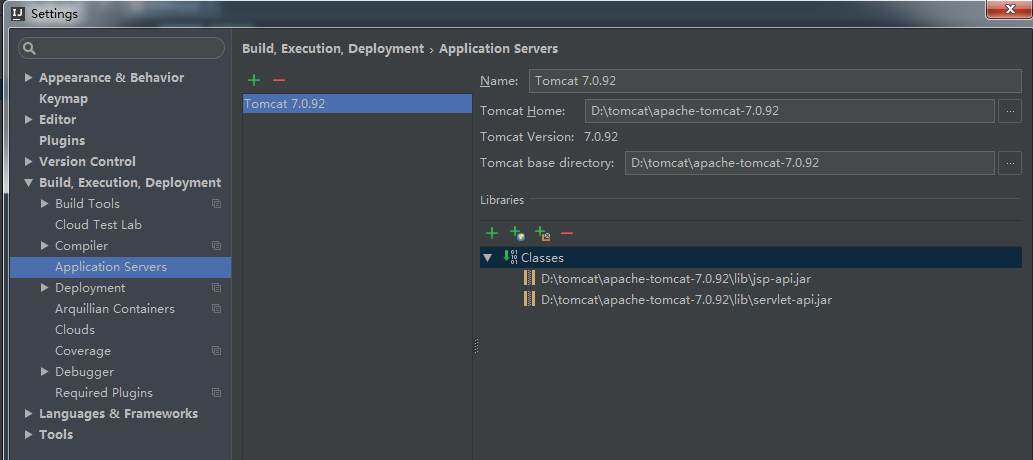Add a new application server with green plus
The image size is (1033, 460).
pos(254,80)
